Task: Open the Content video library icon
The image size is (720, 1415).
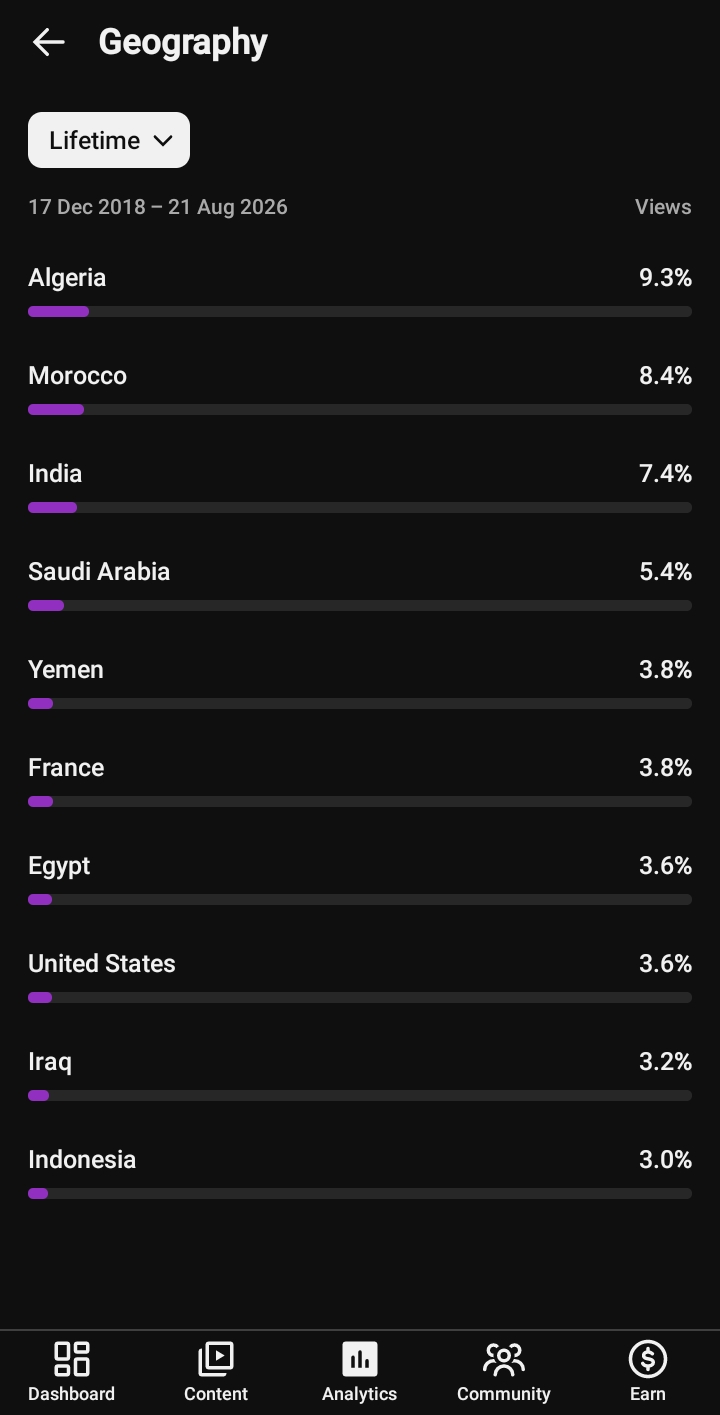Action: coord(215,1359)
